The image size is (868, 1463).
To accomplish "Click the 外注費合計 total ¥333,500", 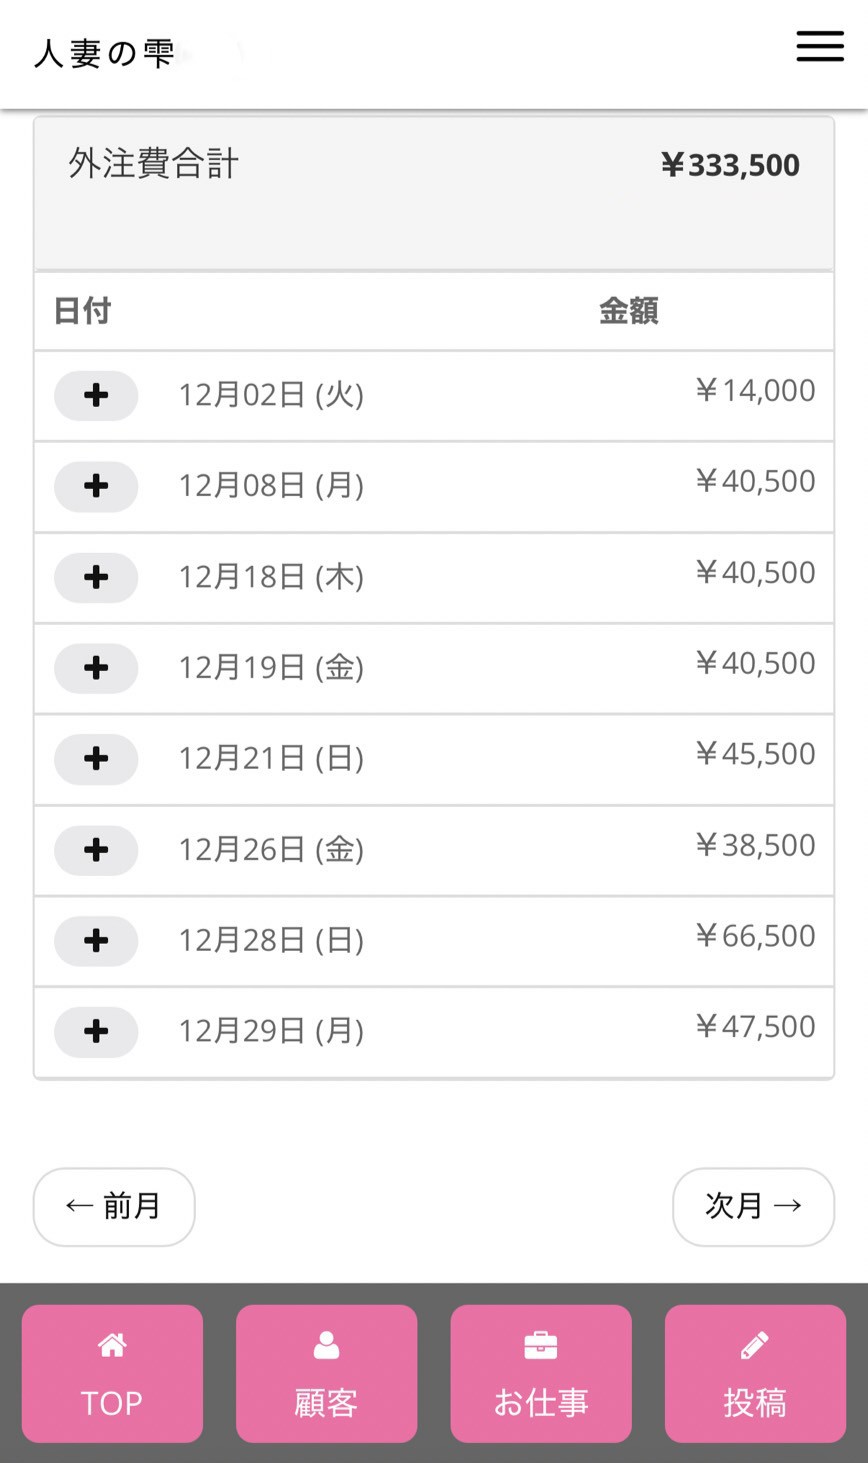I will 730,165.
